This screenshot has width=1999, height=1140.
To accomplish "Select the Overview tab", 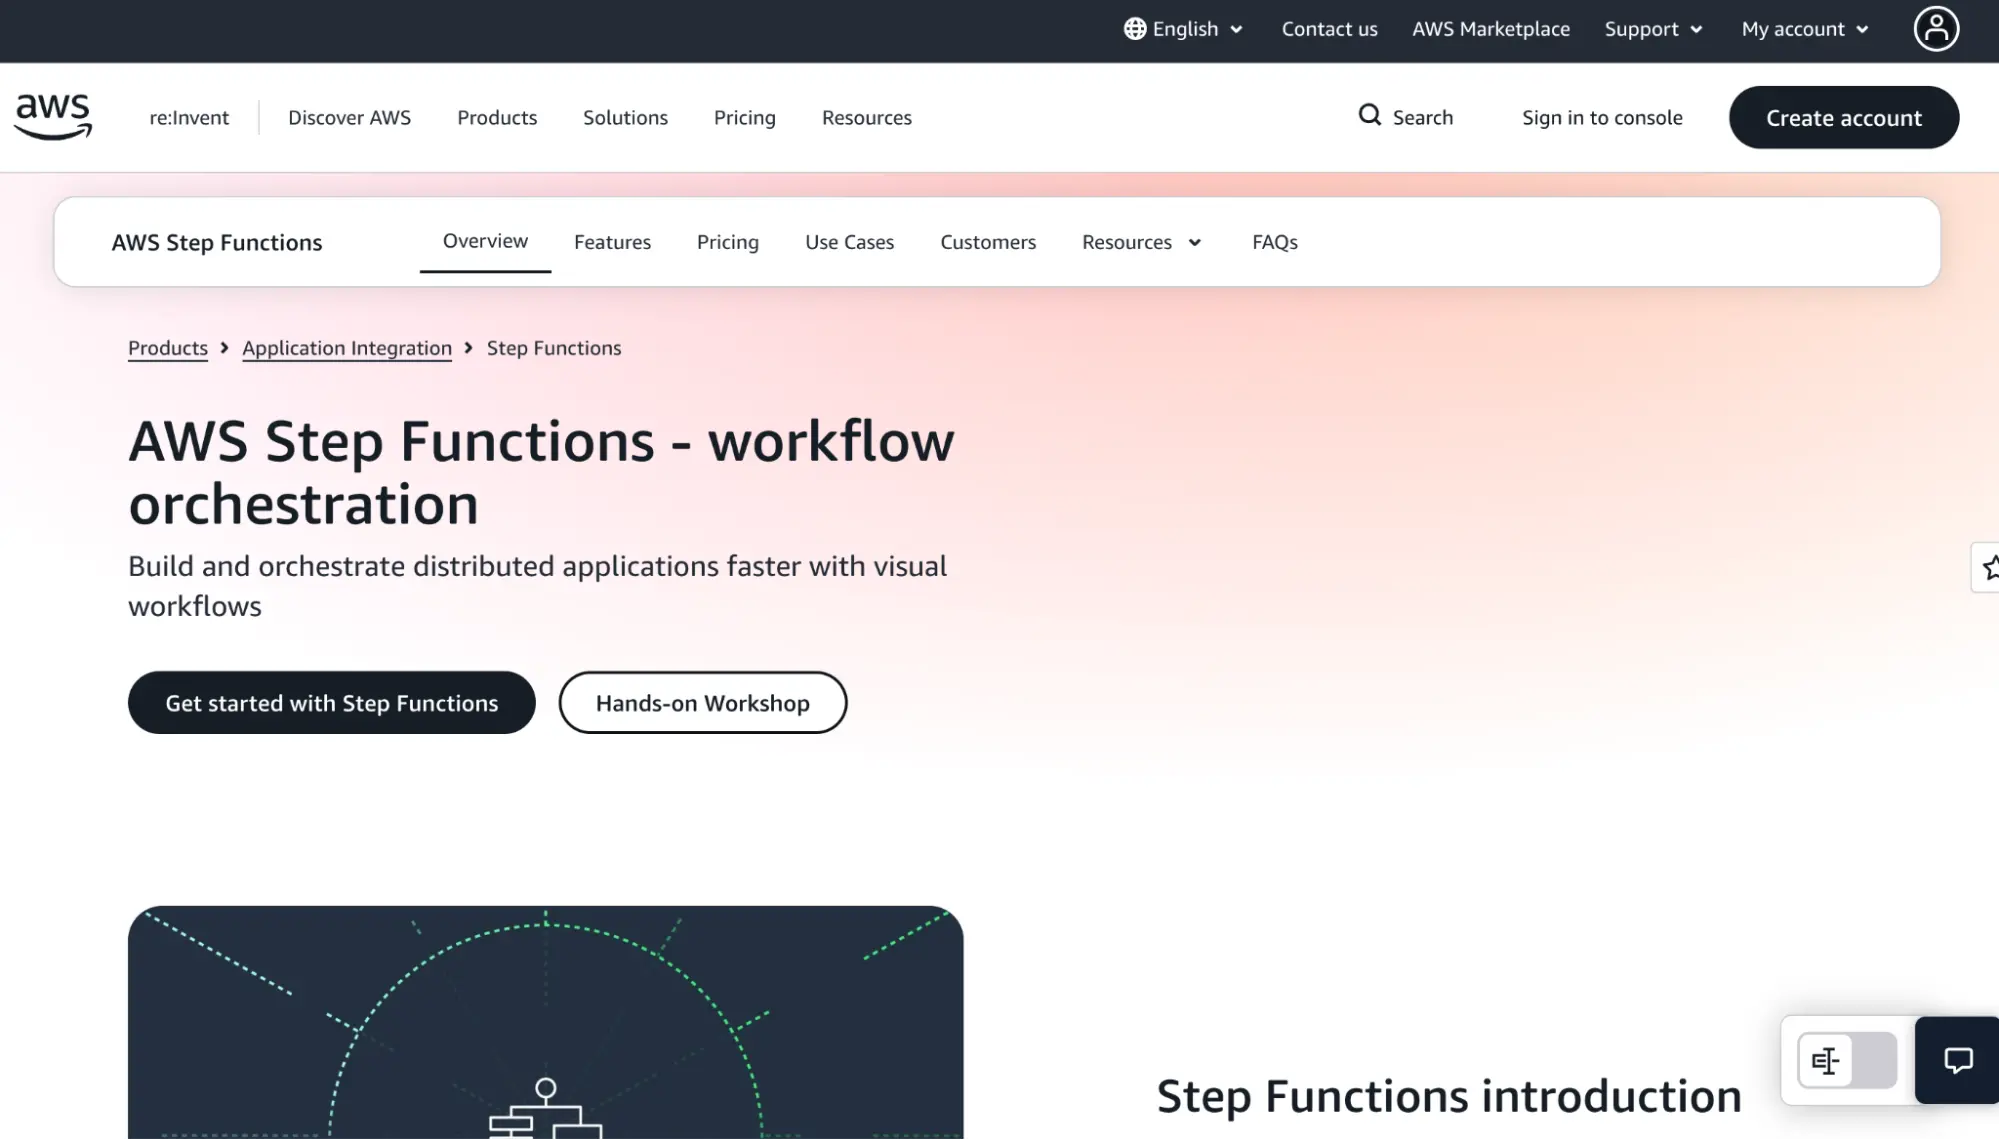I will pyautogui.click(x=485, y=241).
